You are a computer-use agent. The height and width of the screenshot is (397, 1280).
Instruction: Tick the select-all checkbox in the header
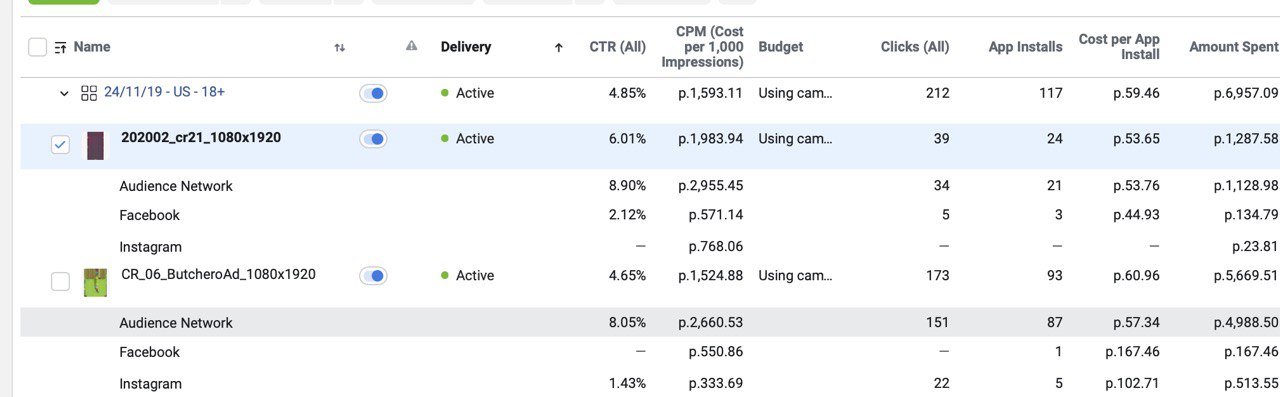click(x=37, y=47)
